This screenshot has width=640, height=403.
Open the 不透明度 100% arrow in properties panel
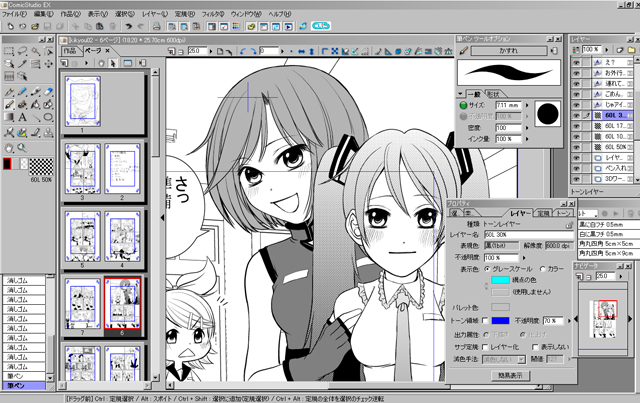[524, 258]
